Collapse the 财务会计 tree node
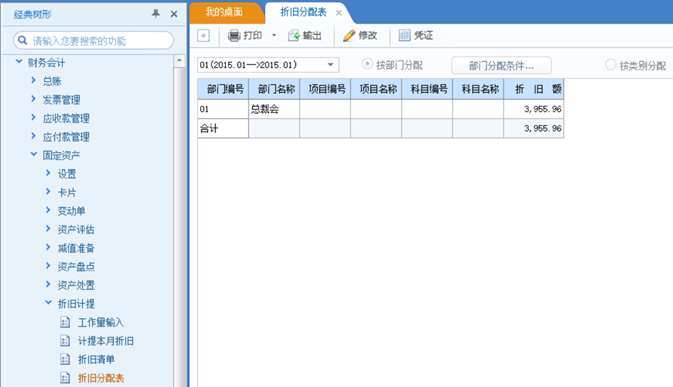This screenshot has height=387, width=673. (x=19, y=62)
